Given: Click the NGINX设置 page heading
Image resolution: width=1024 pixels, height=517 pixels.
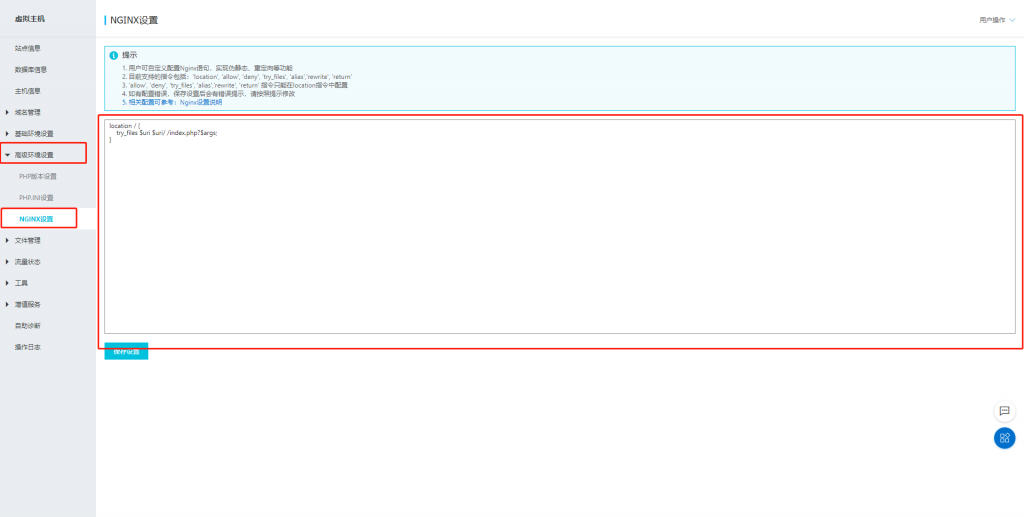Looking at the screenshot, I should [x=134, y=20].
